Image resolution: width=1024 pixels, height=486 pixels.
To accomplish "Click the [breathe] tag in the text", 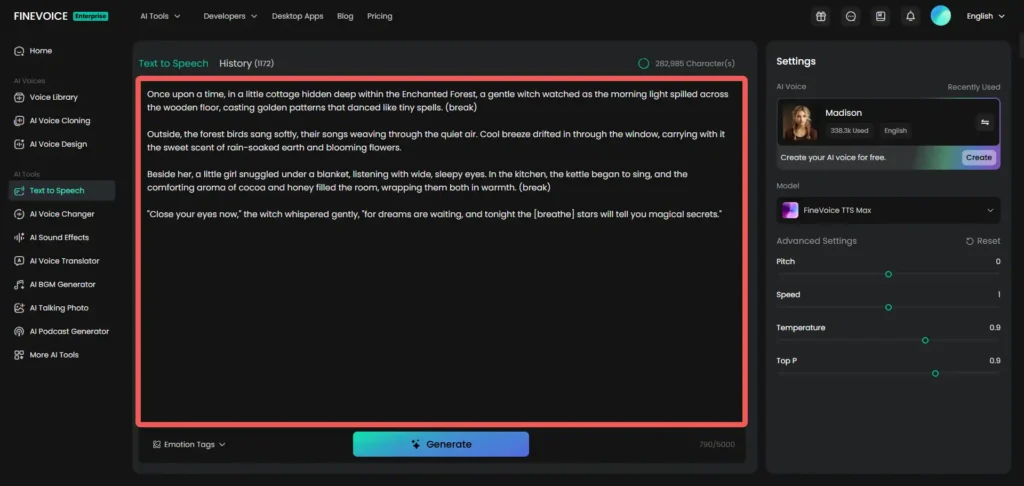I will tap(554, 214).
